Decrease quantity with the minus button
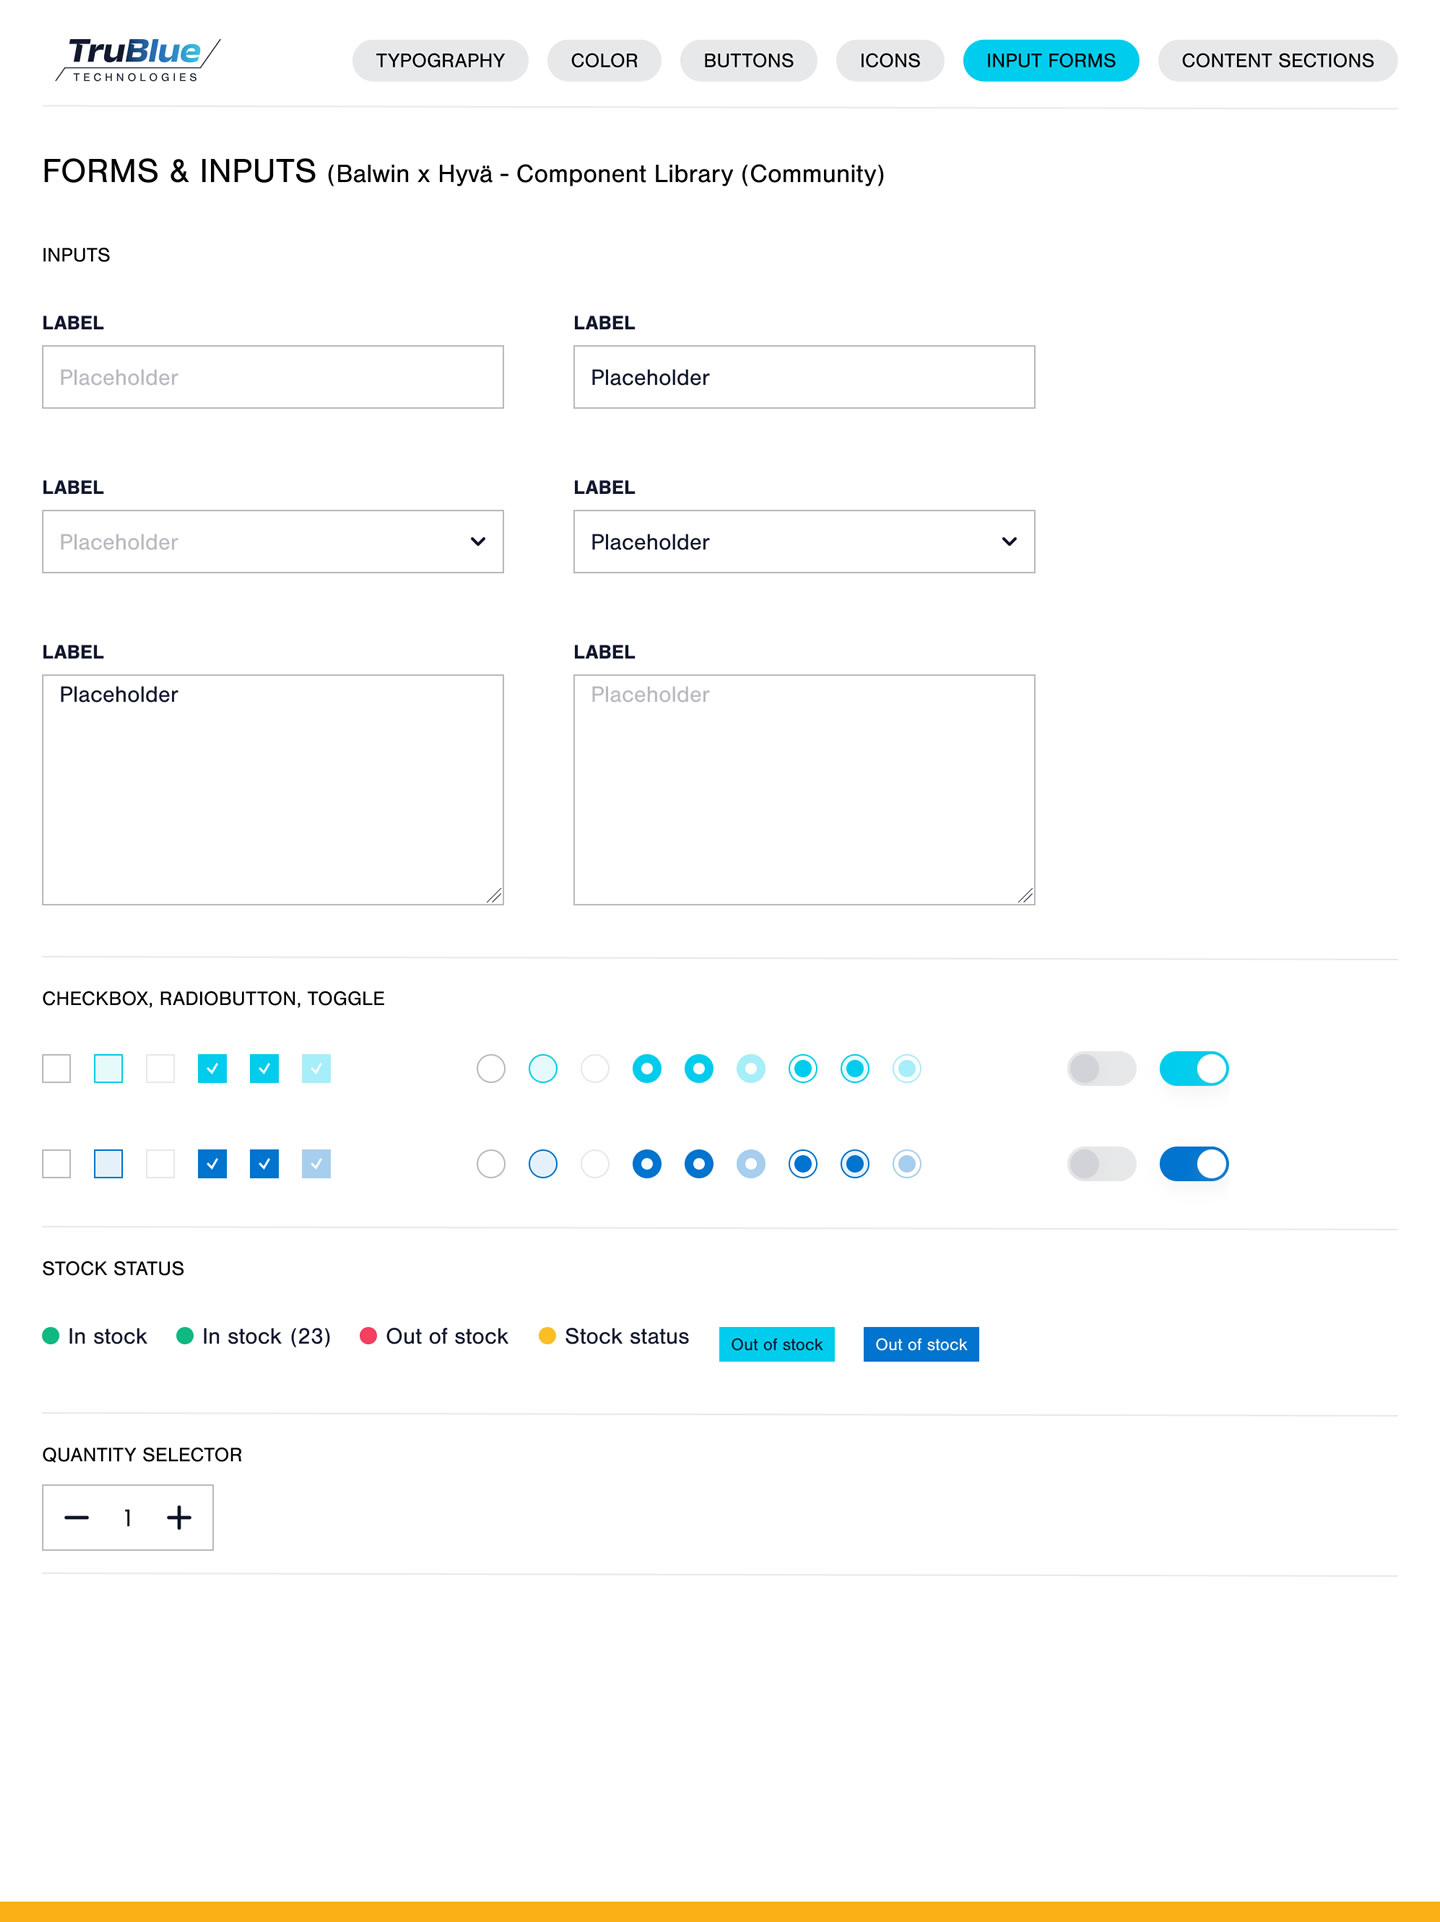Viewport: 1440px width, 1922px height. point(77,1517)
